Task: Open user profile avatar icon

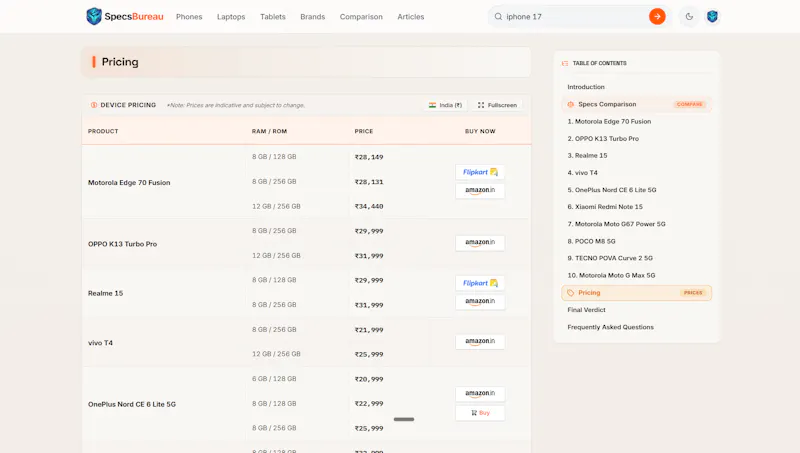Action: tap(712, 16)
